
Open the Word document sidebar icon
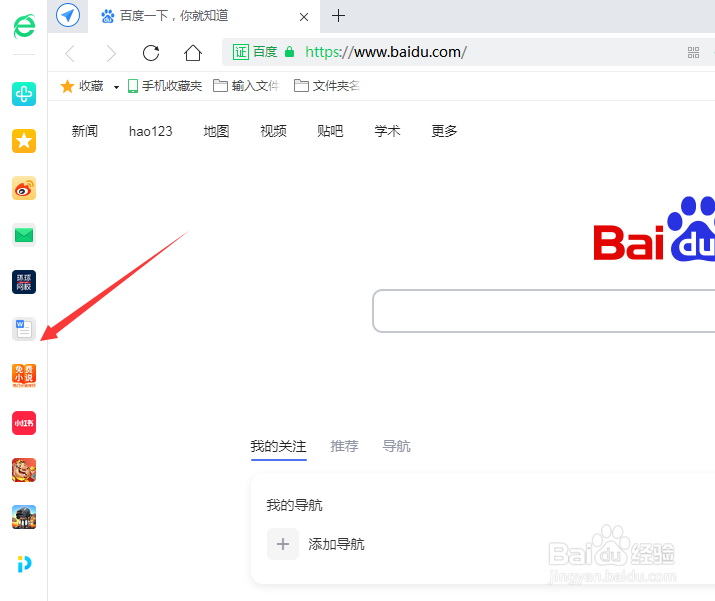coord(24,329)
